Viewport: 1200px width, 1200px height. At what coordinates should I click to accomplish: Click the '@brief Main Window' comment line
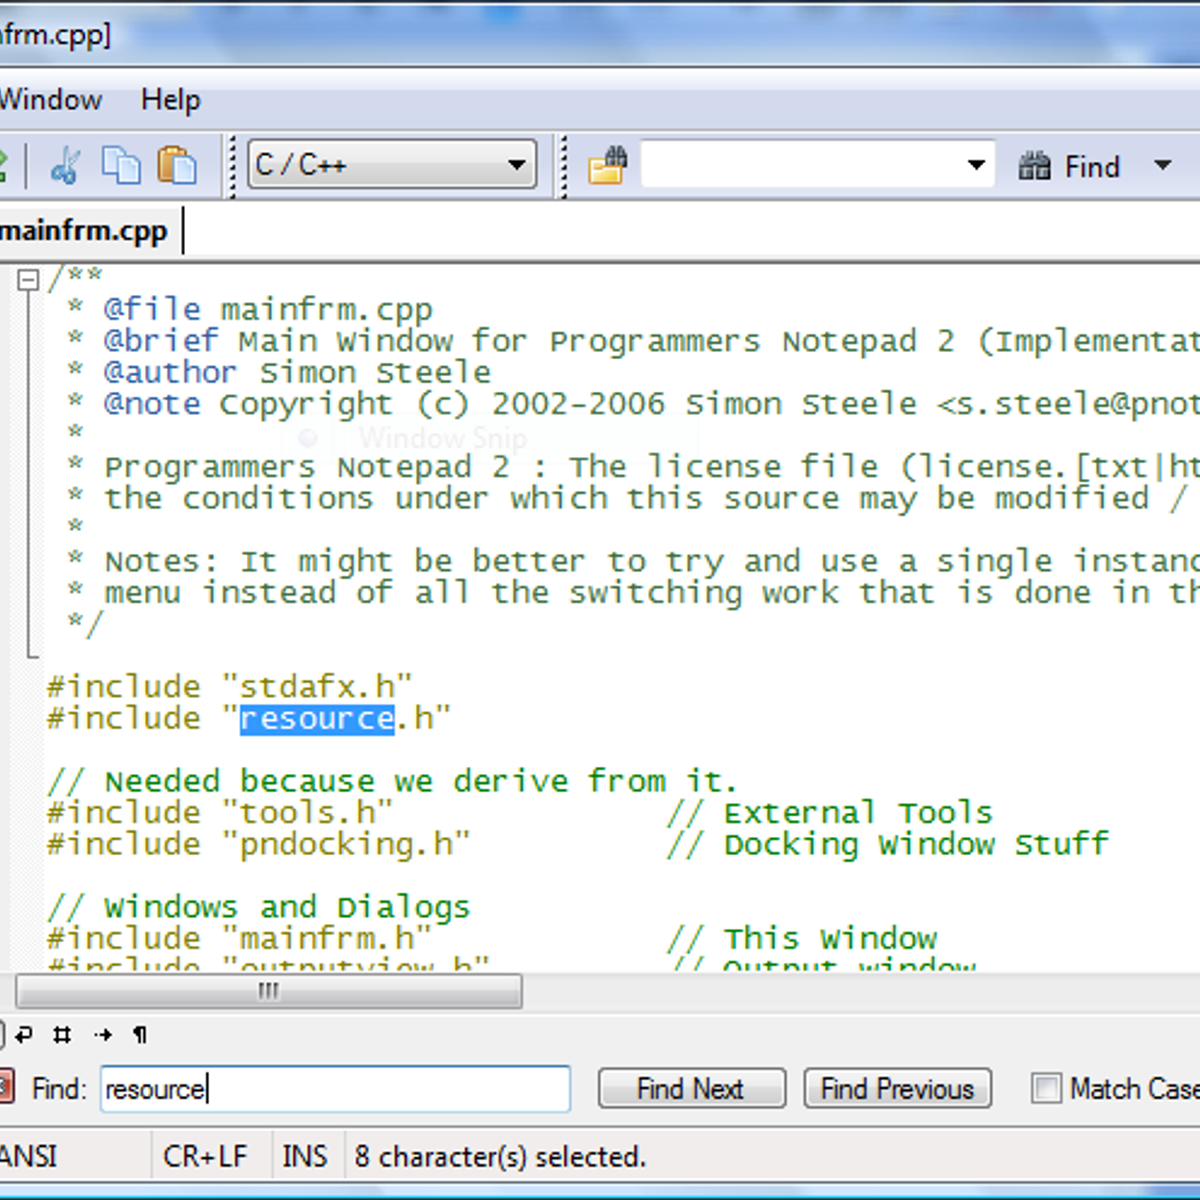pos(650,341)
